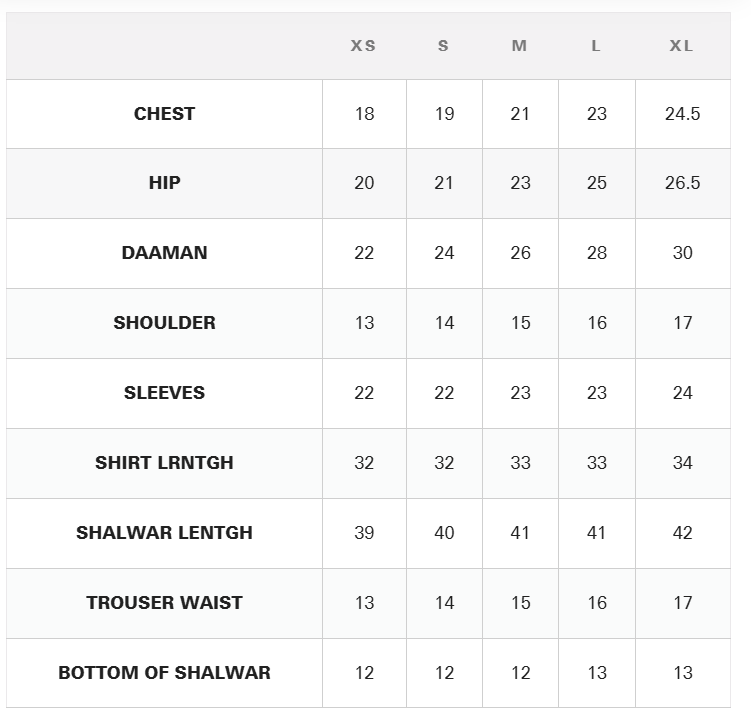Screen dimensions: 751x722
Task: Click the TROUSER WAIST row label
Action: pos(164,603)
